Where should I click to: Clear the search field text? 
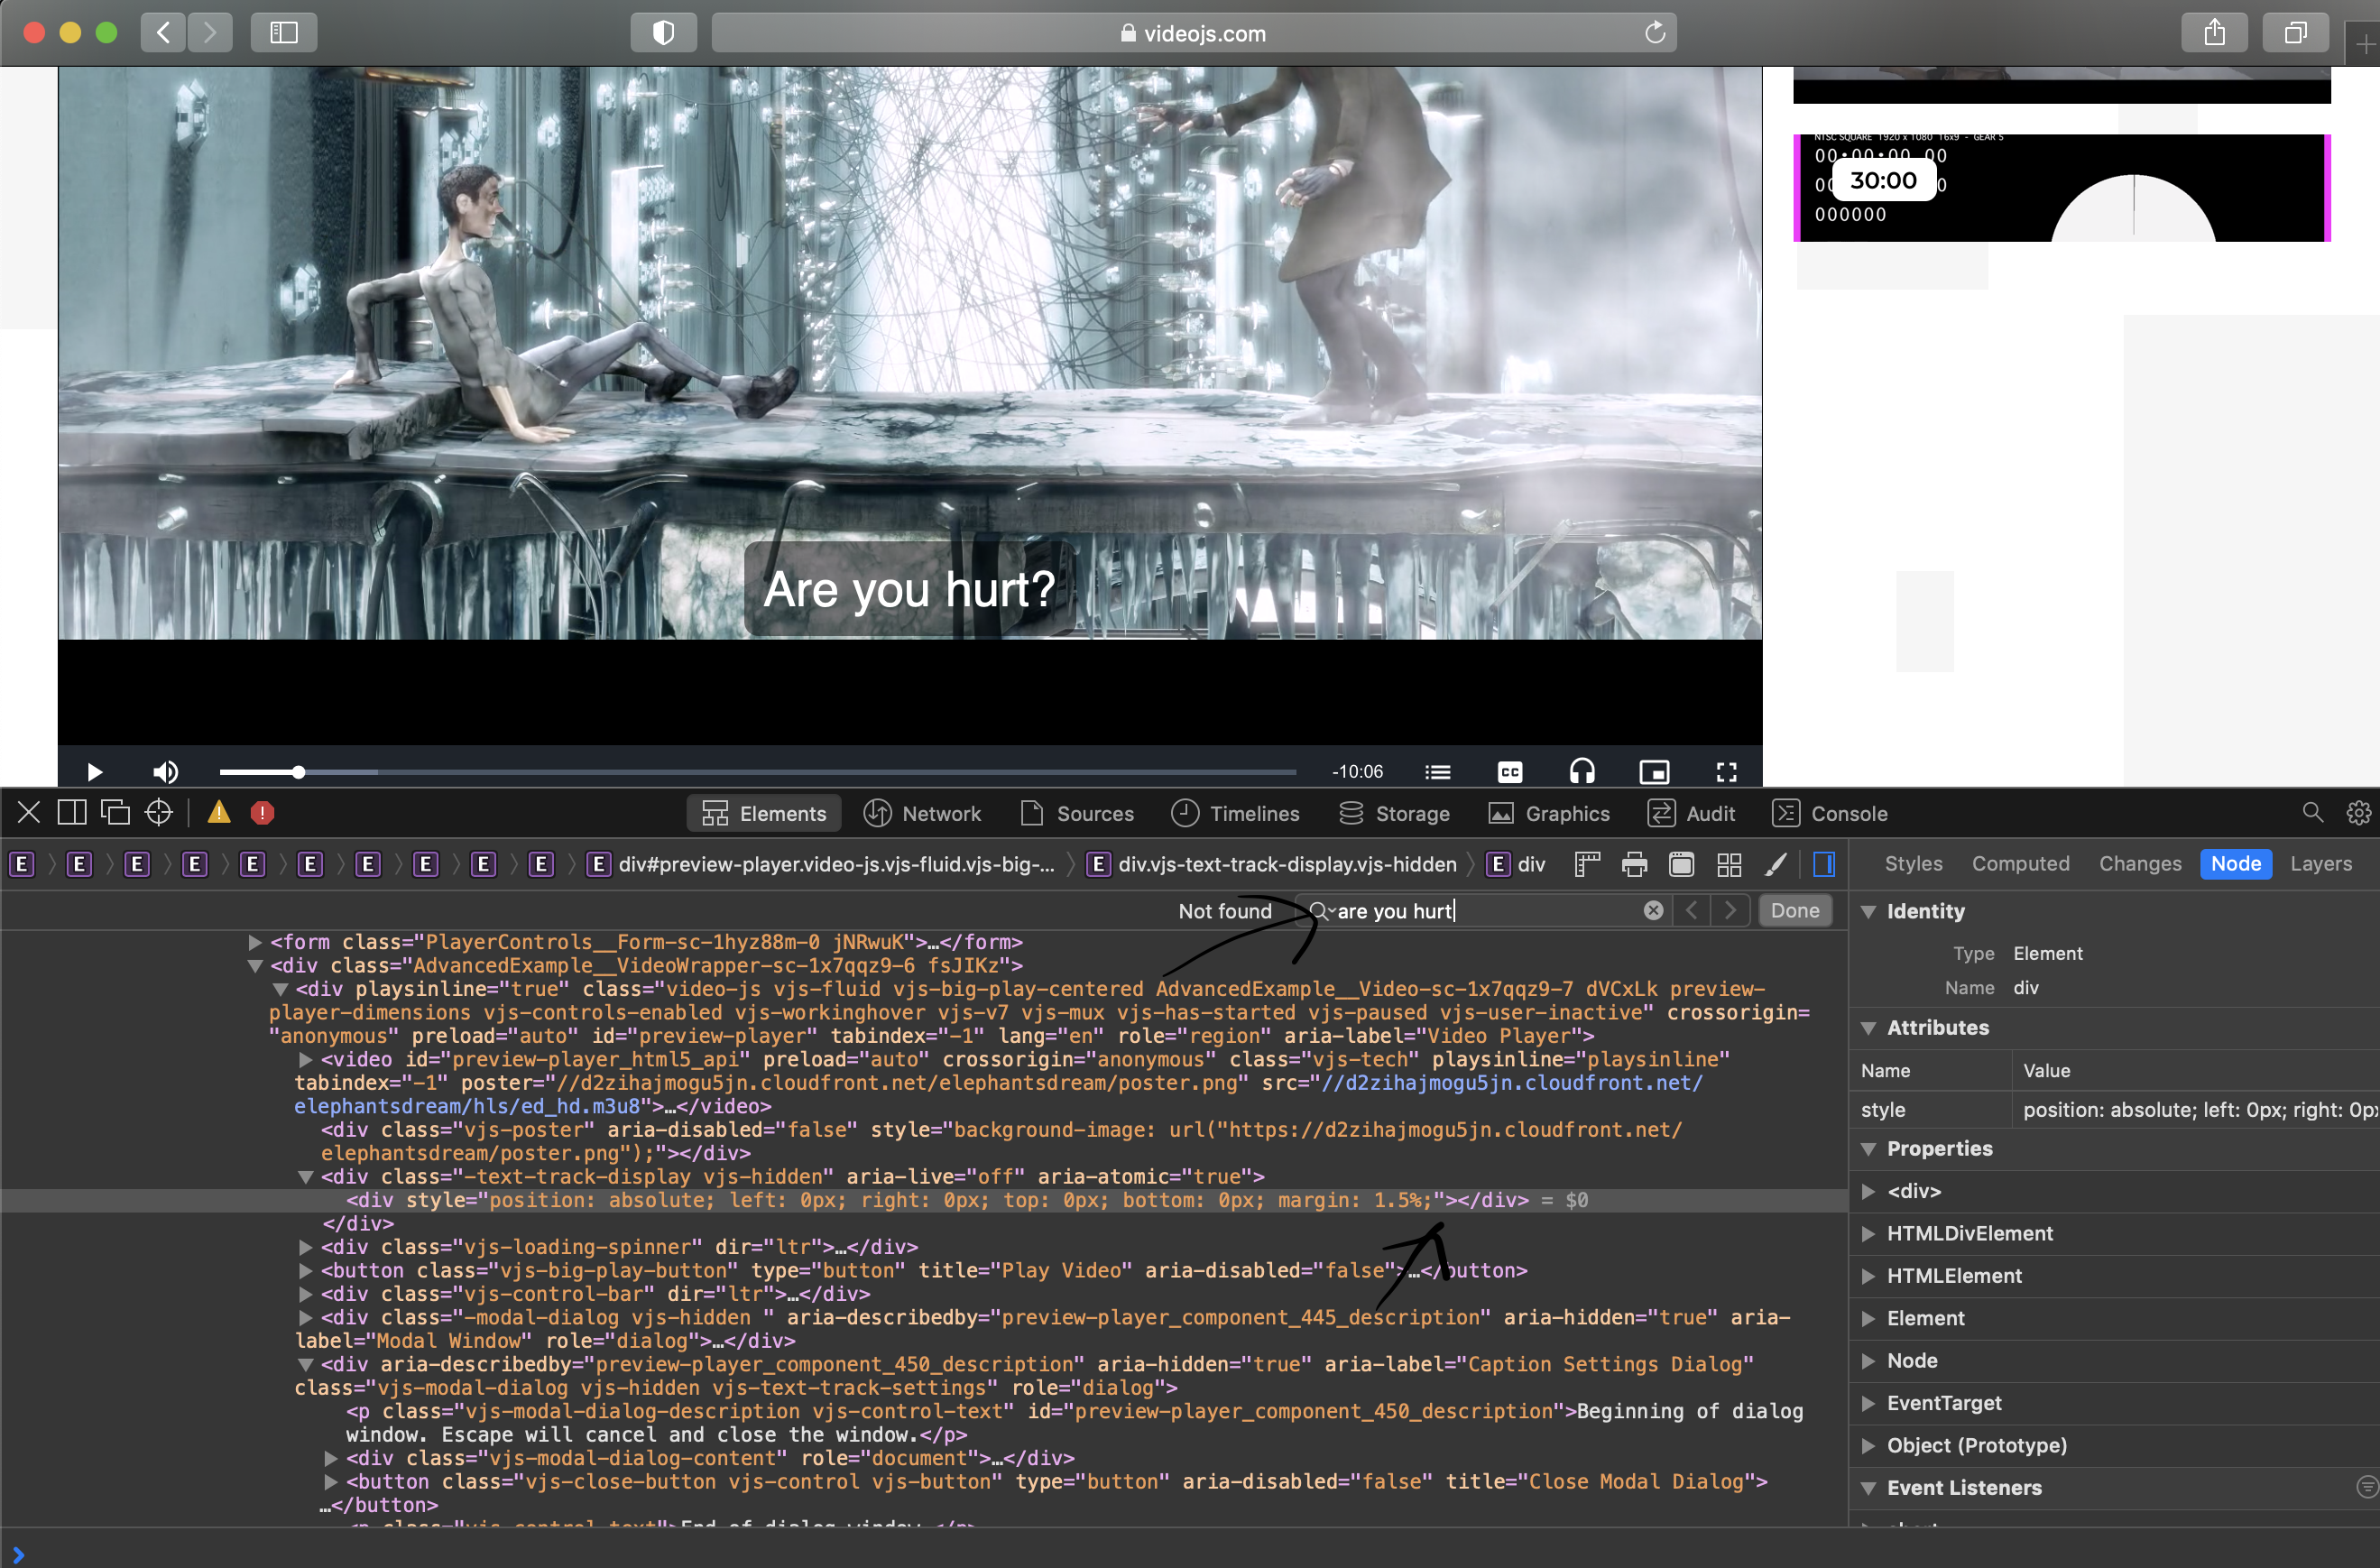1653,910
